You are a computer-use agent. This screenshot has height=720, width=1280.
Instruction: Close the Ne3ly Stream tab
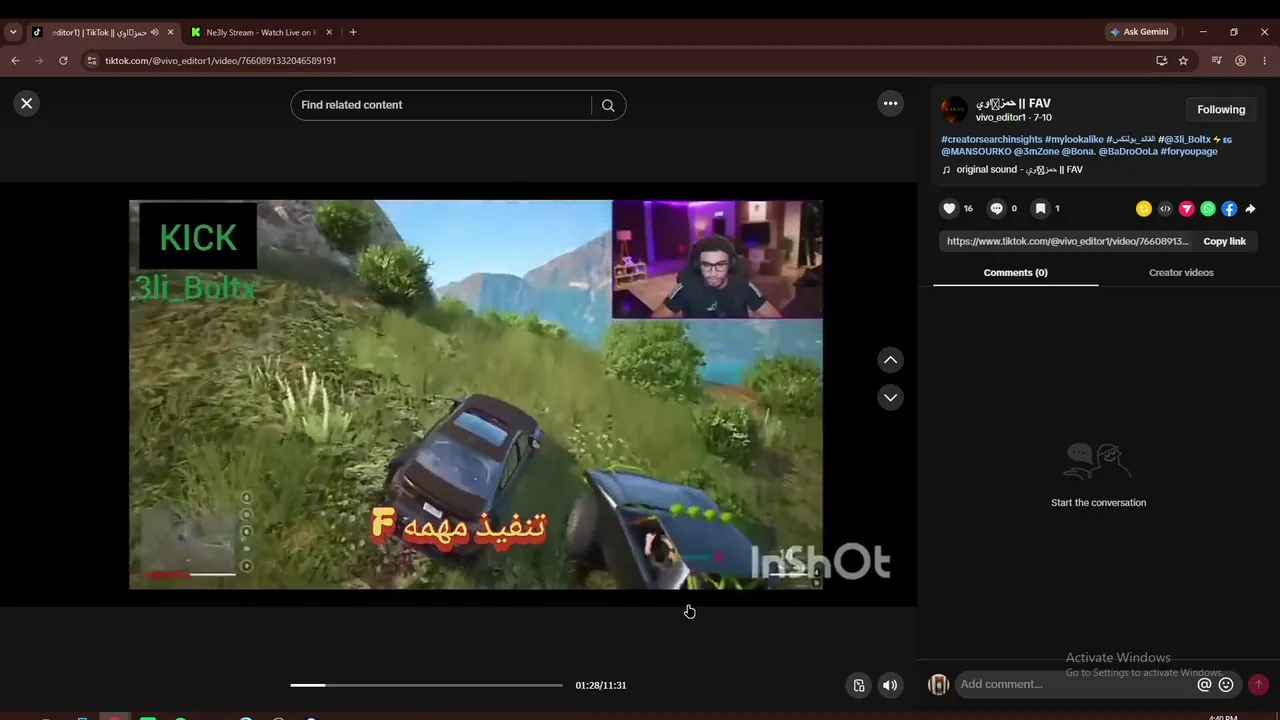pyautogui.click(x=329, y=32)
